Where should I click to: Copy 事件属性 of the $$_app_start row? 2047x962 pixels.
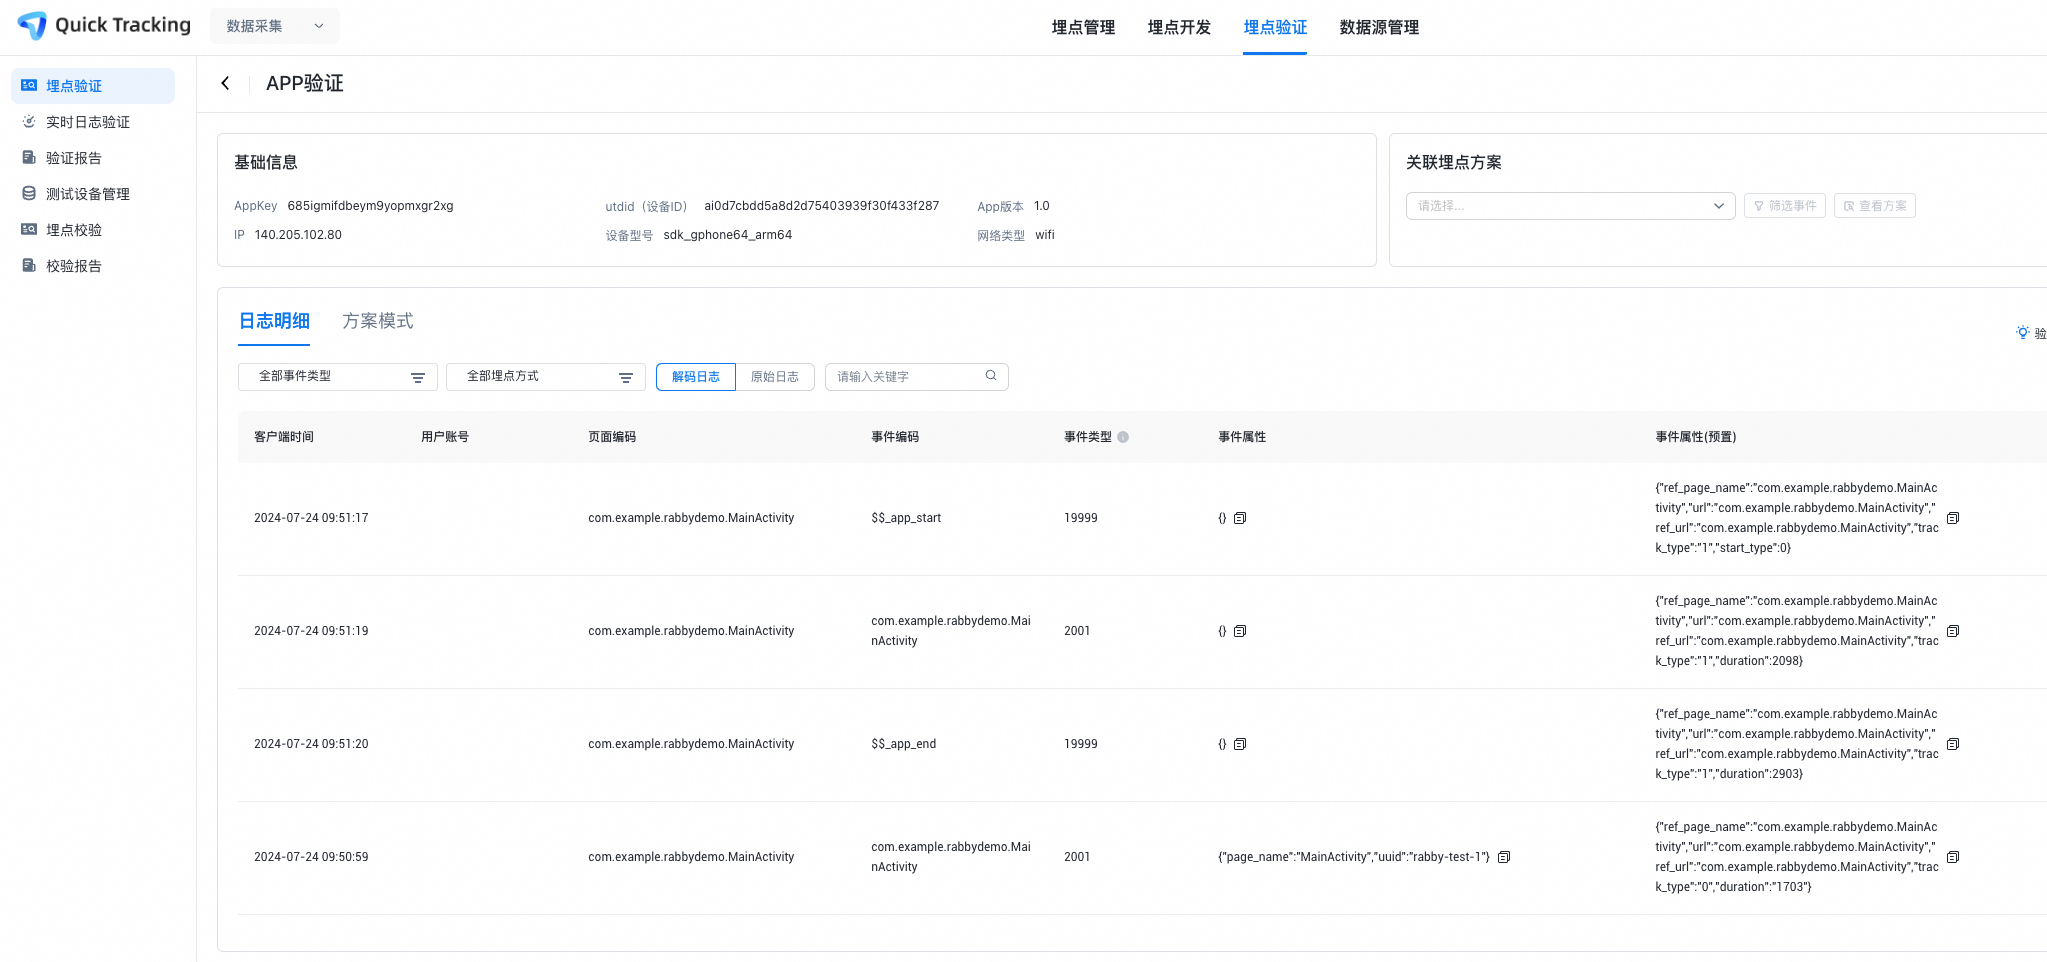[x=1240, y=518]
